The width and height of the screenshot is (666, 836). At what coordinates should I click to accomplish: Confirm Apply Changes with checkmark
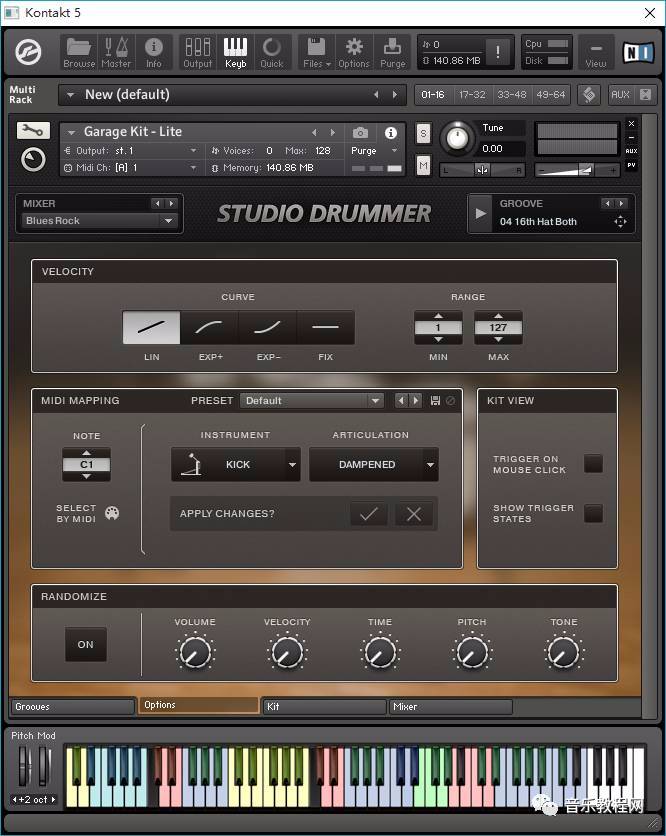pyautogui.click(x=368, y=514)
